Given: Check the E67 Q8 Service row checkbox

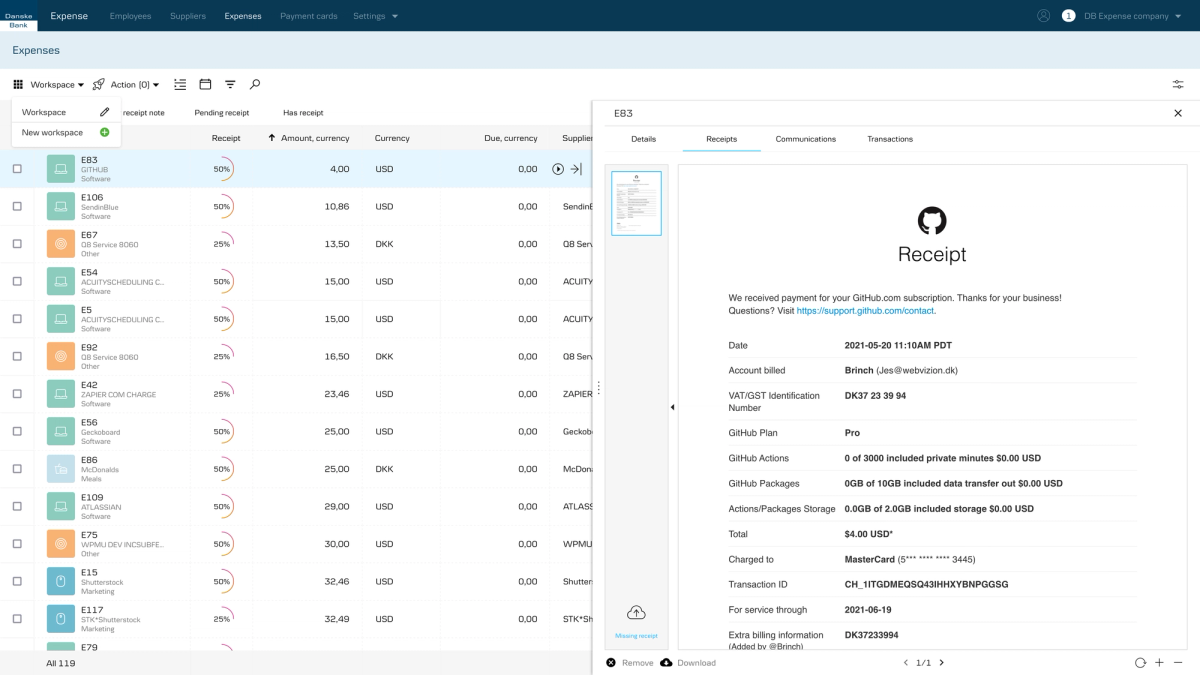Looking at the screenshot, I should (17, 244).
